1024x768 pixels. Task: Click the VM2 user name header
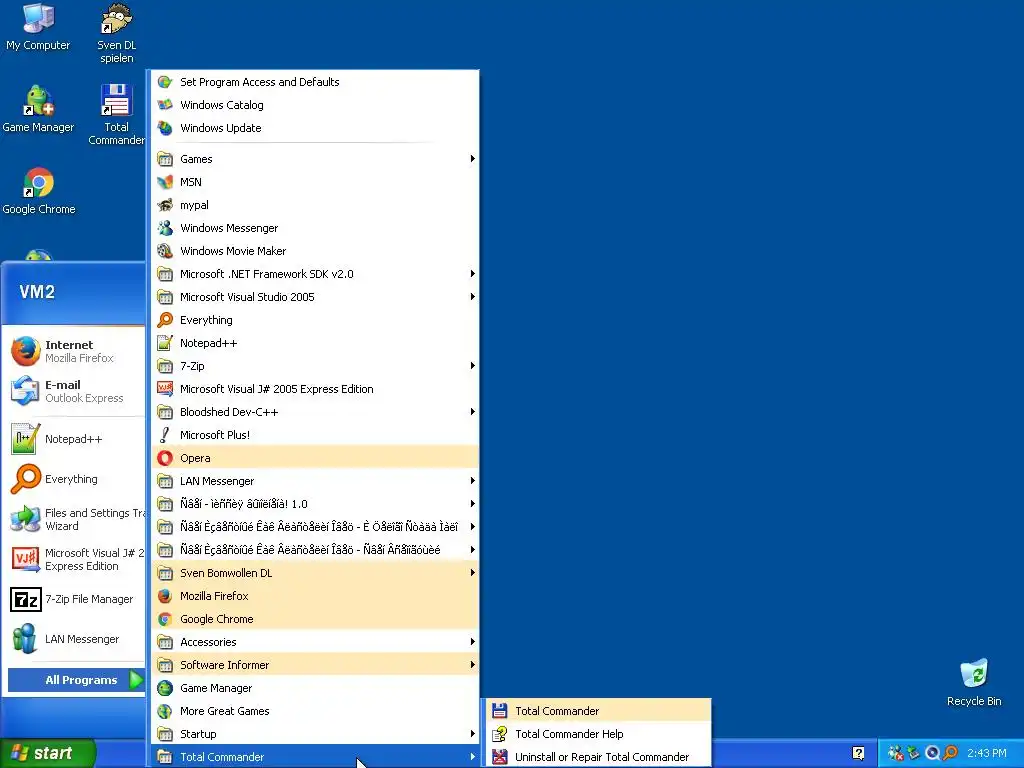click(37, 292)
